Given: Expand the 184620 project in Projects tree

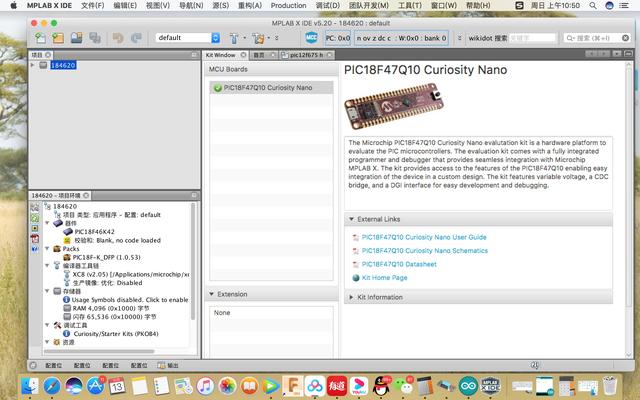Looking at the screenshot, I should (33, 65).
